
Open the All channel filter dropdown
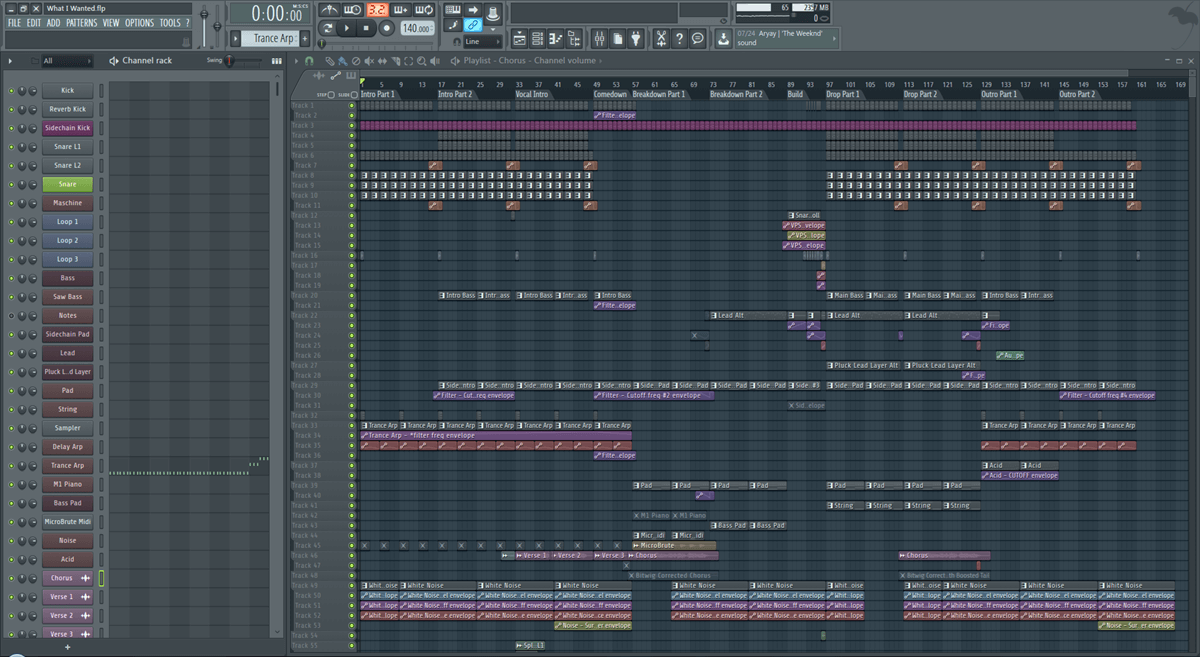click(66, 61)
